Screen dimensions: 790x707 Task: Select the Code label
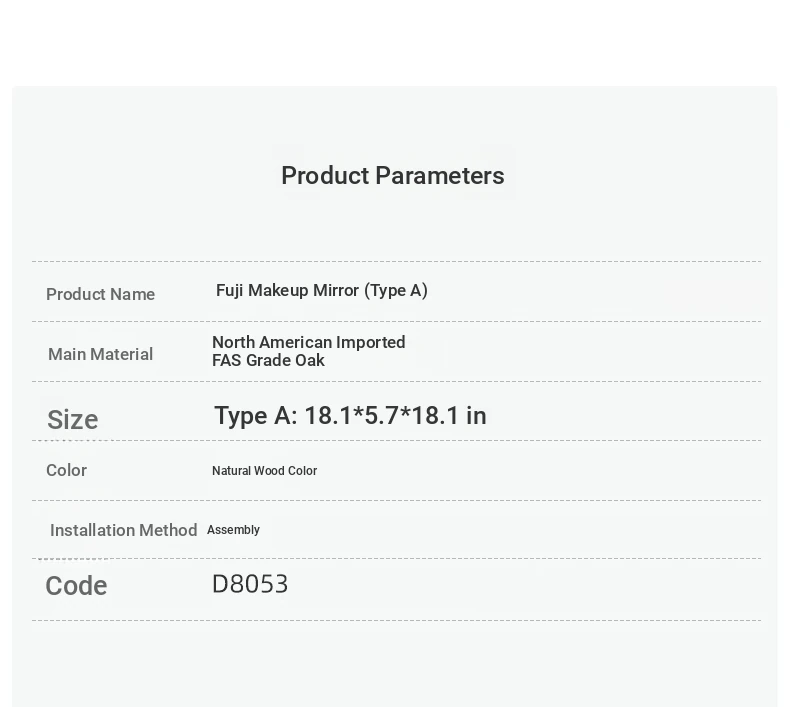coord(76,586)
